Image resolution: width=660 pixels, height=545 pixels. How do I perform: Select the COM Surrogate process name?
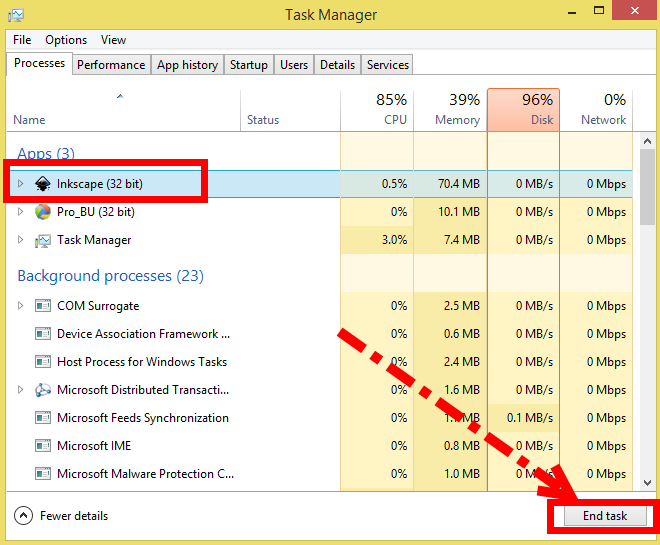point(98,306)
